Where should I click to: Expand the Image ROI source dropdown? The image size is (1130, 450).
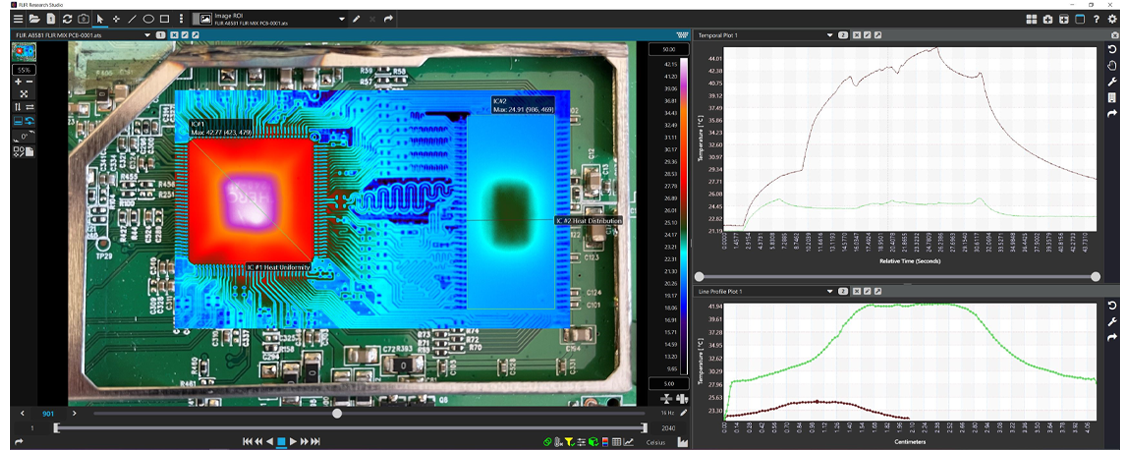click(x=342, y=19)
